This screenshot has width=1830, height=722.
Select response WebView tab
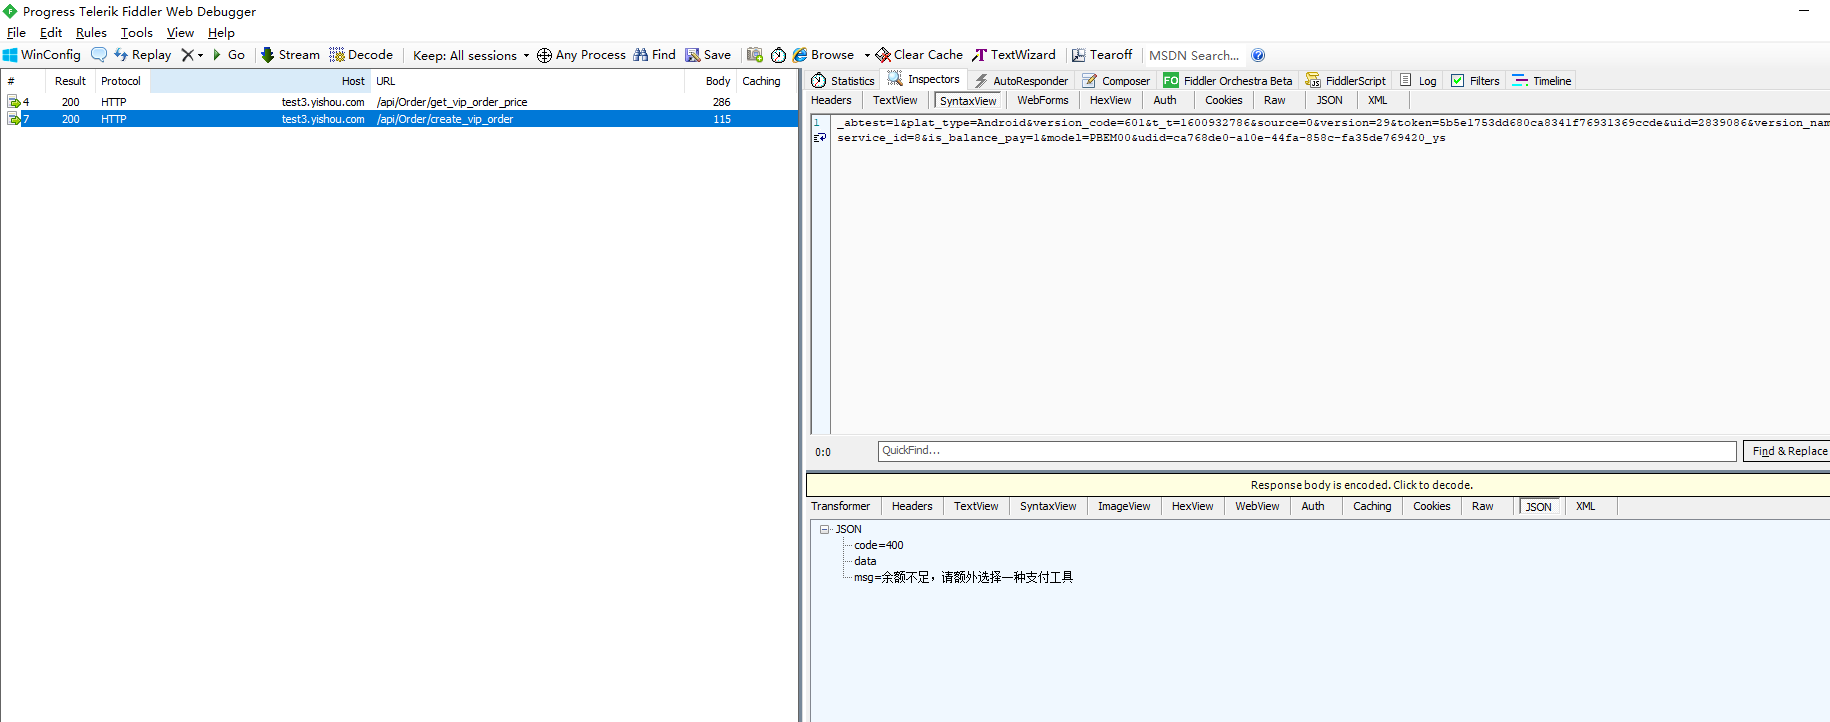pos(1257,506)
